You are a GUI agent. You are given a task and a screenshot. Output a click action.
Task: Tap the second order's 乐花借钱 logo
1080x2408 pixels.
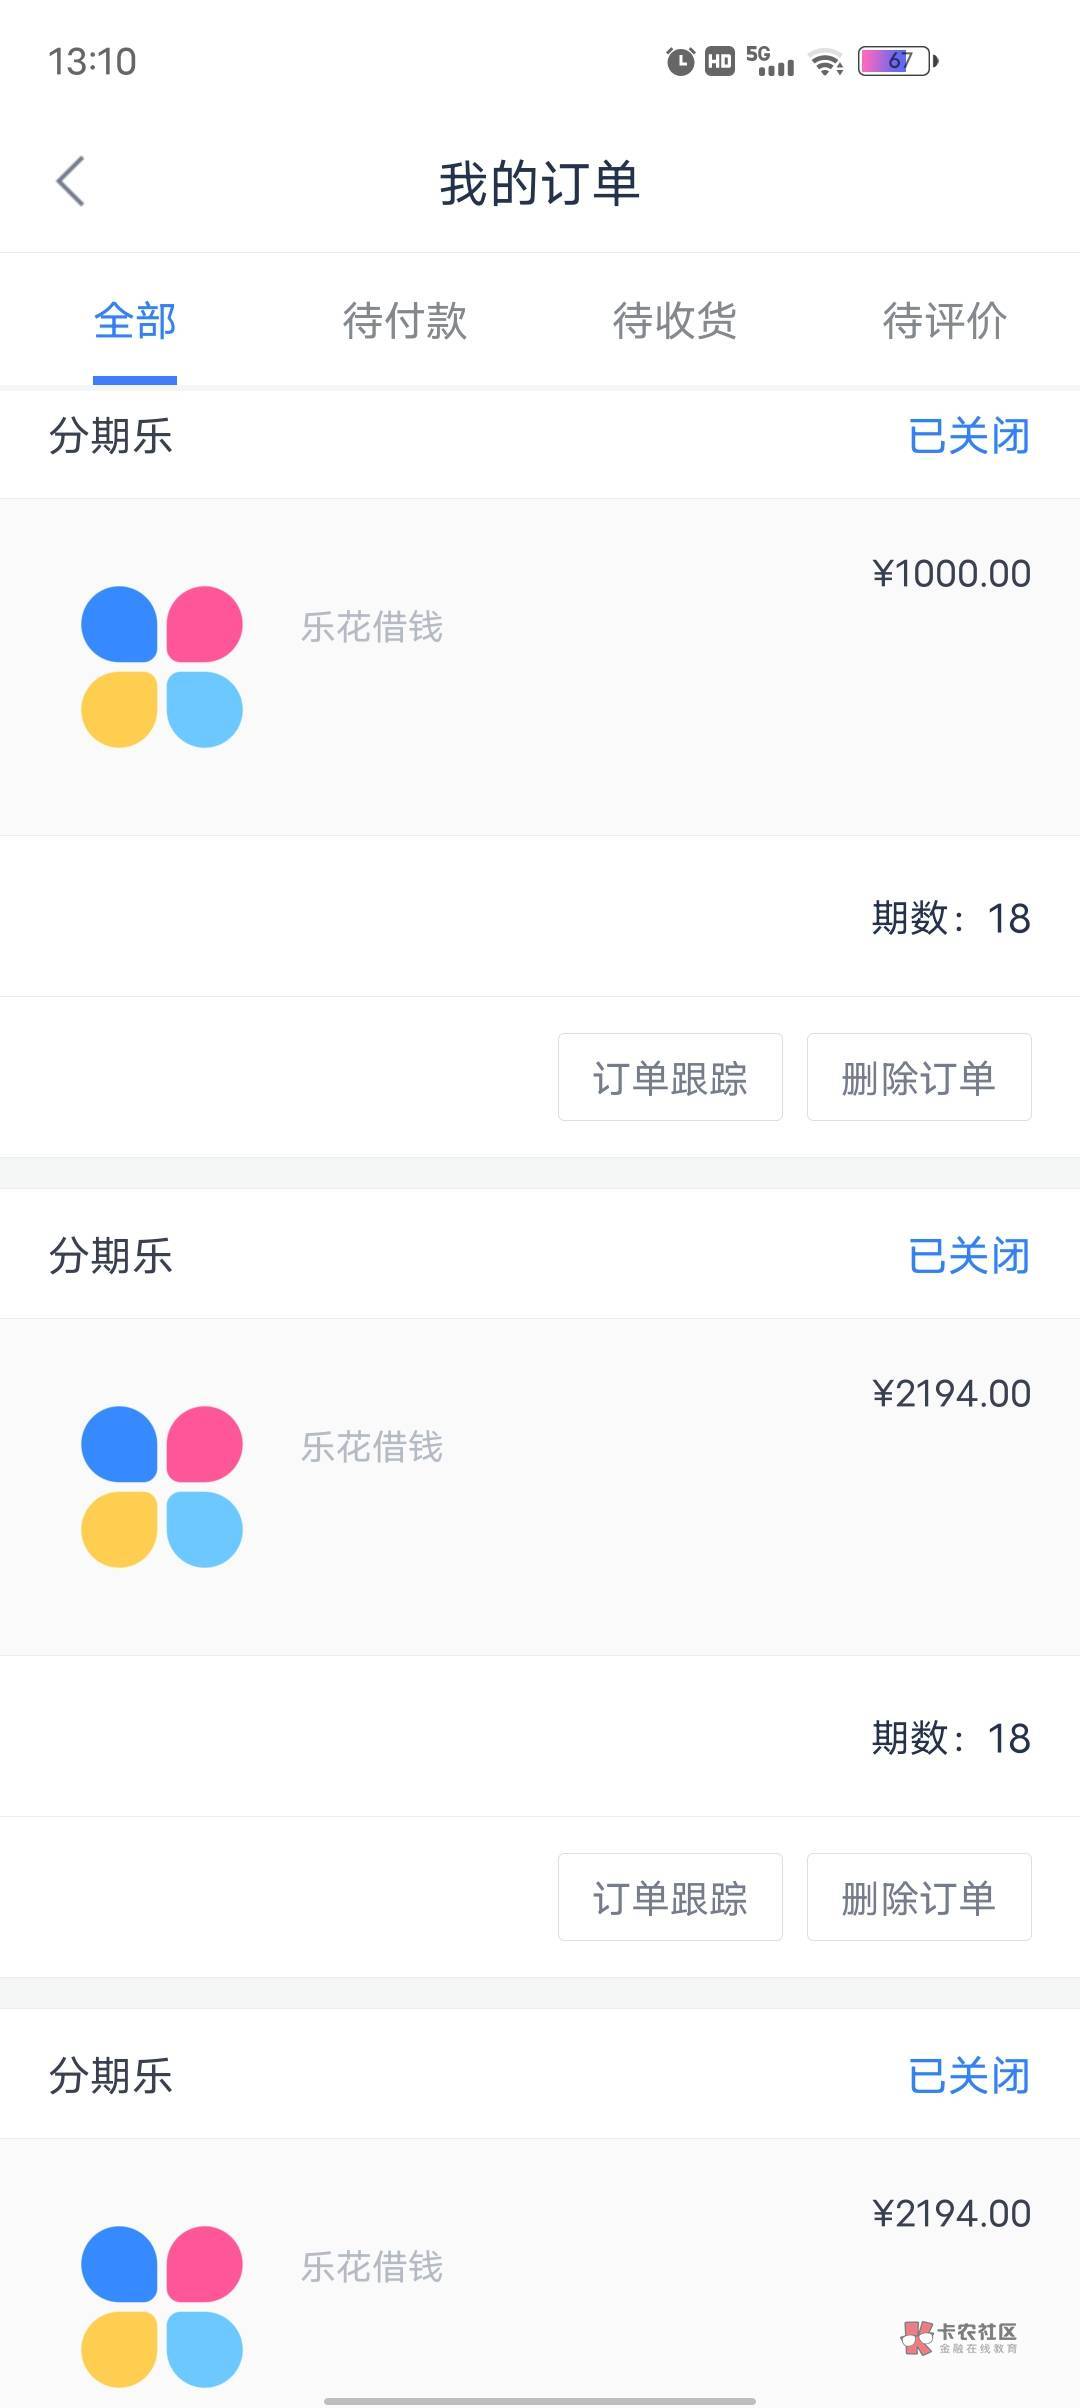pos(162,1487)
